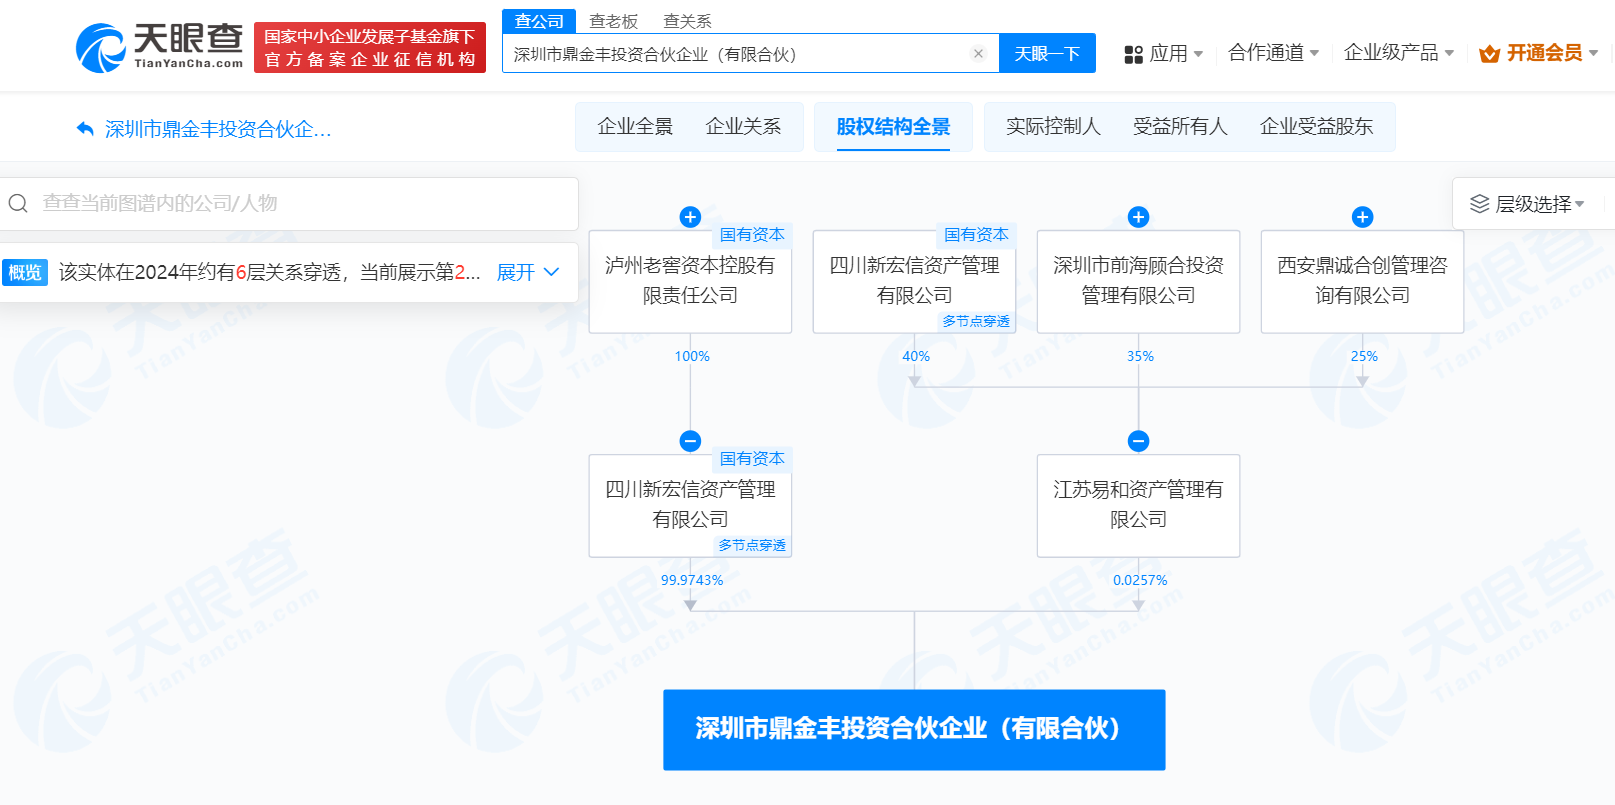
Task: Collapse the lower 四川新宏信资产管理 node minus icon
Action: (690, 441)
